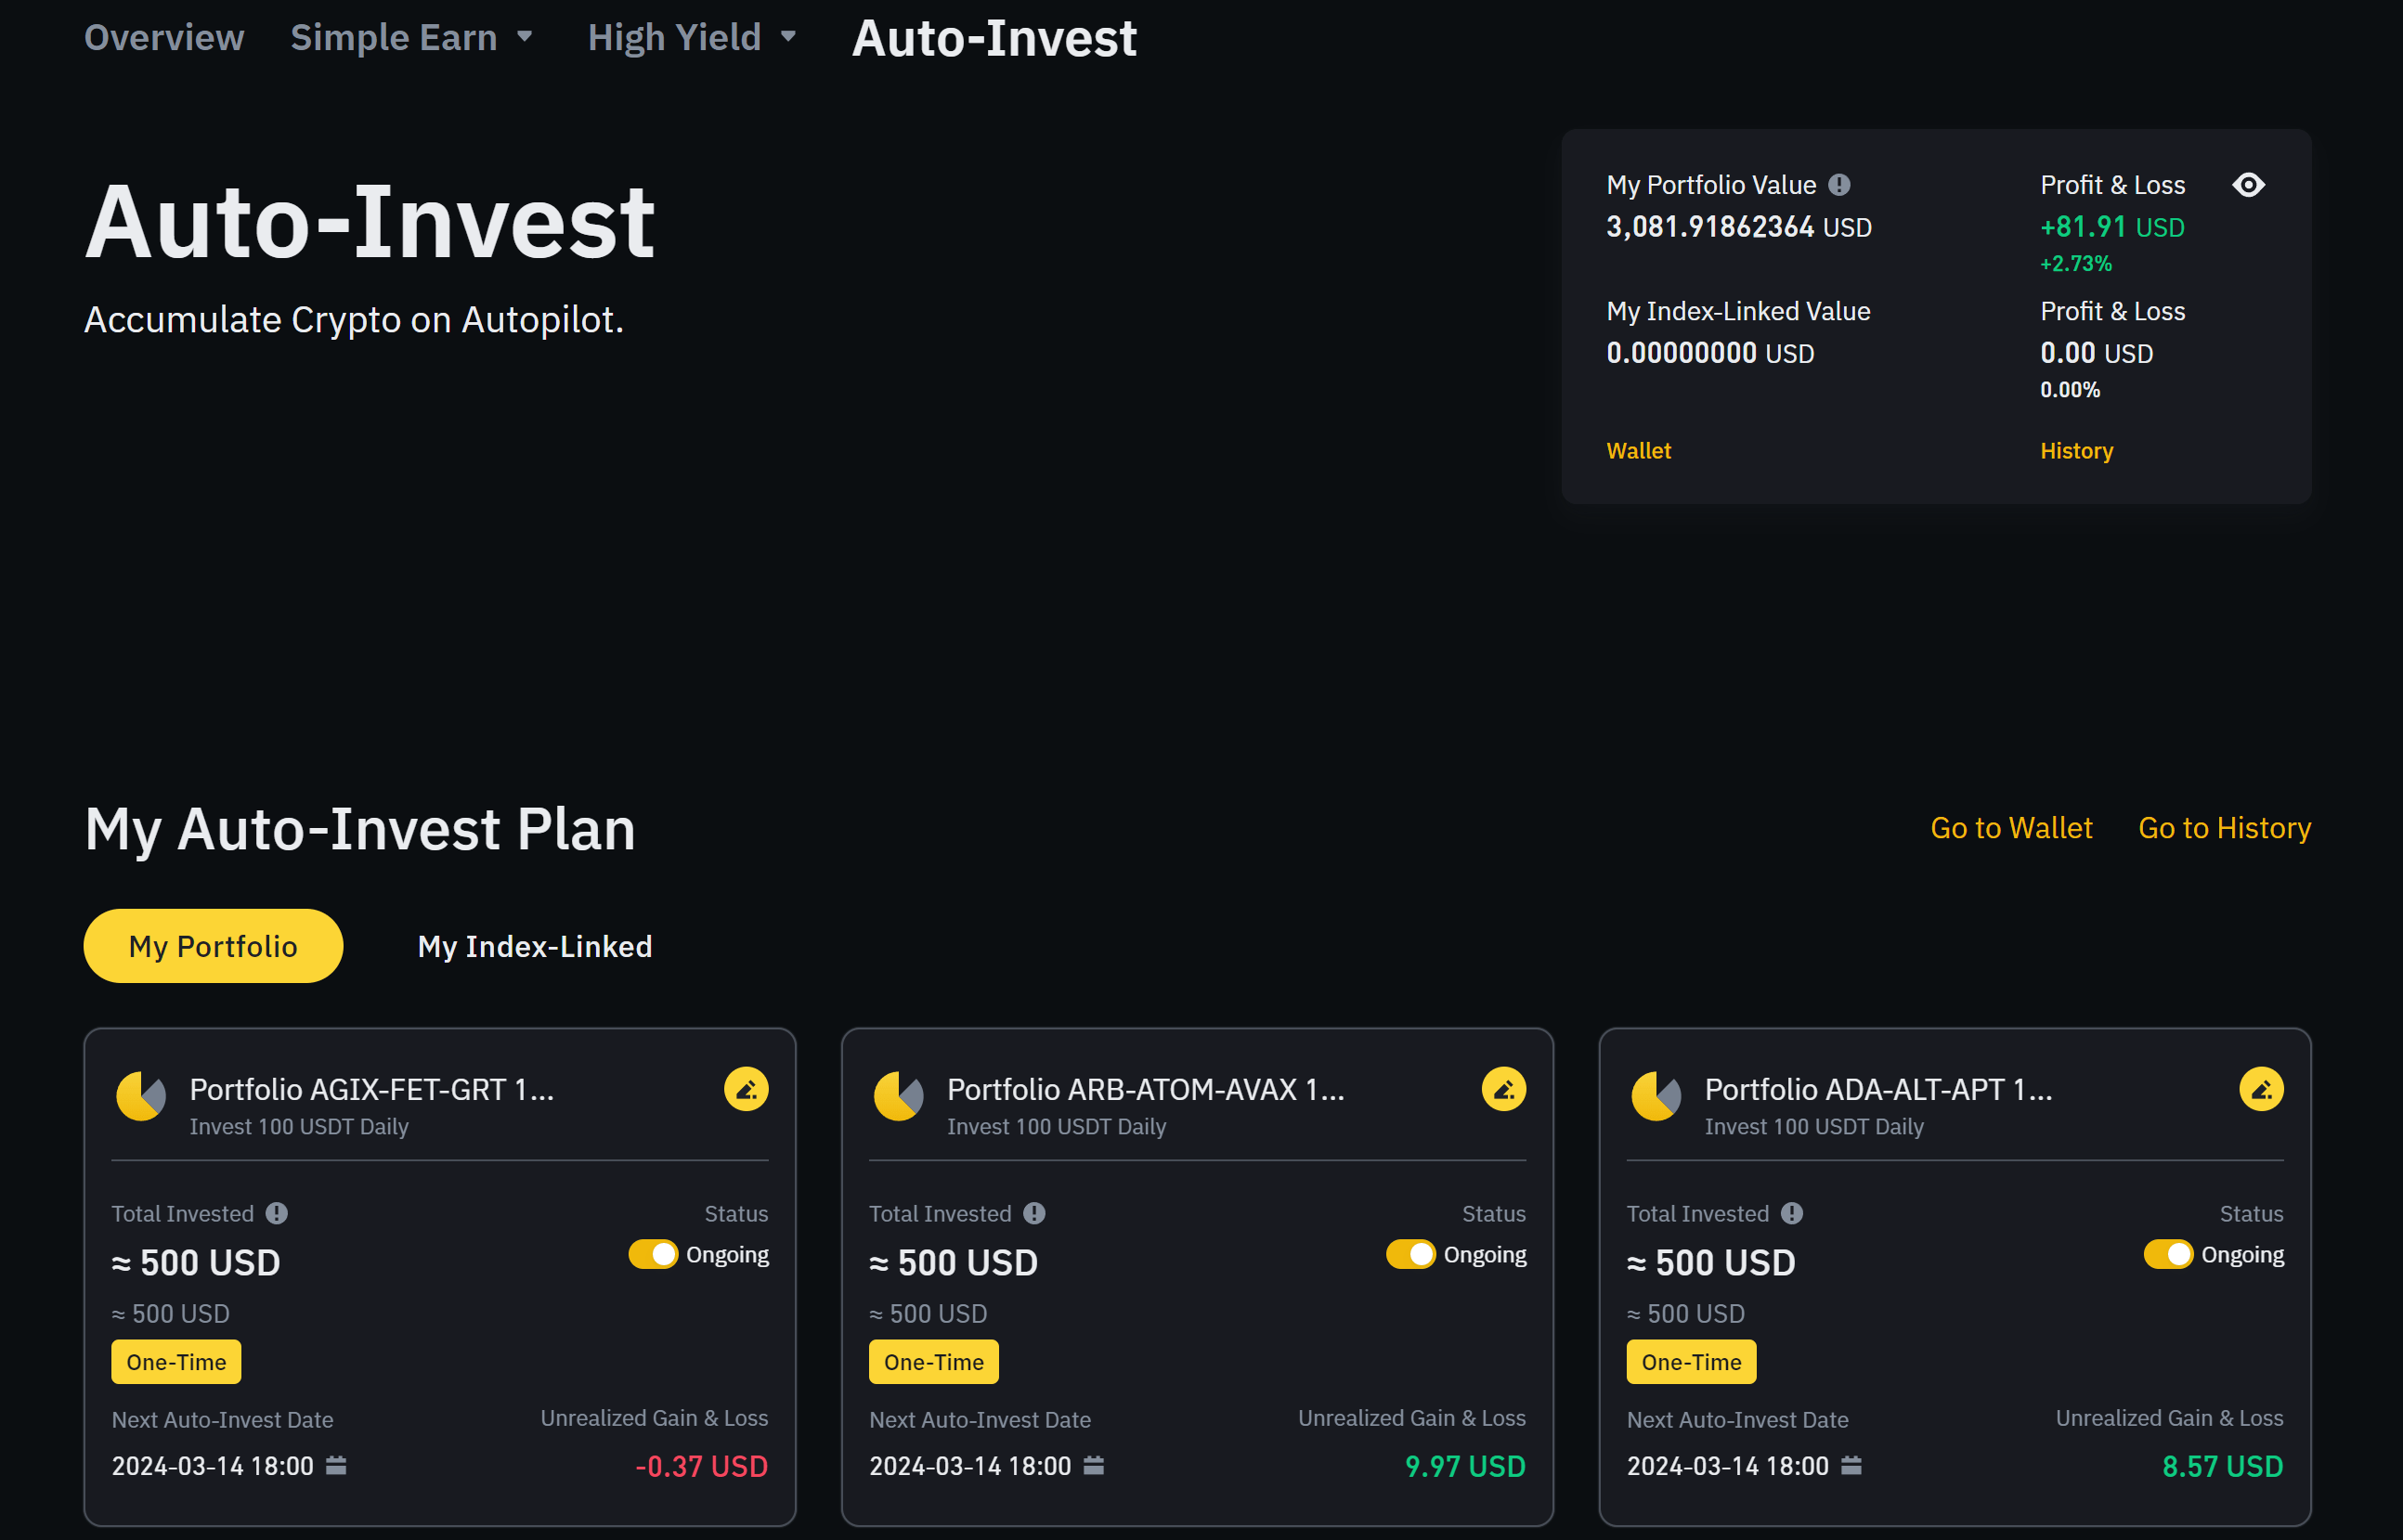Open calendar icon in AGIX-FET-GRT card

(336, 1465)
